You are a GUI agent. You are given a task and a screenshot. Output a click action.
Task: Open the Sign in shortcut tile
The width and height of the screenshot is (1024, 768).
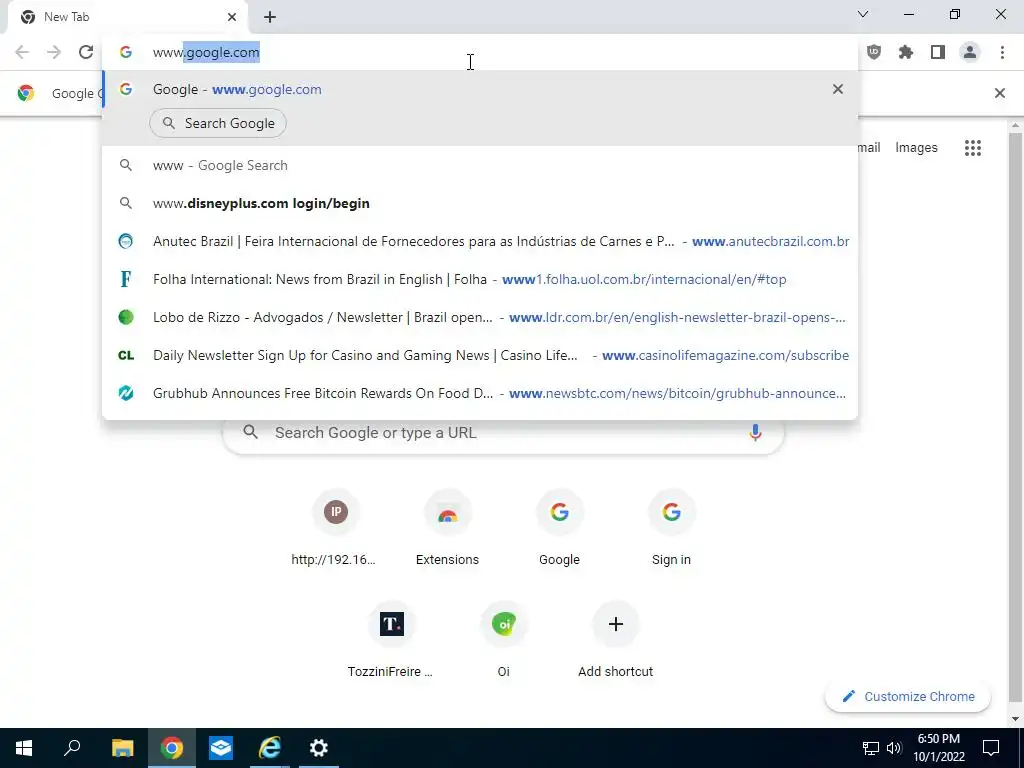coord(671,529)
